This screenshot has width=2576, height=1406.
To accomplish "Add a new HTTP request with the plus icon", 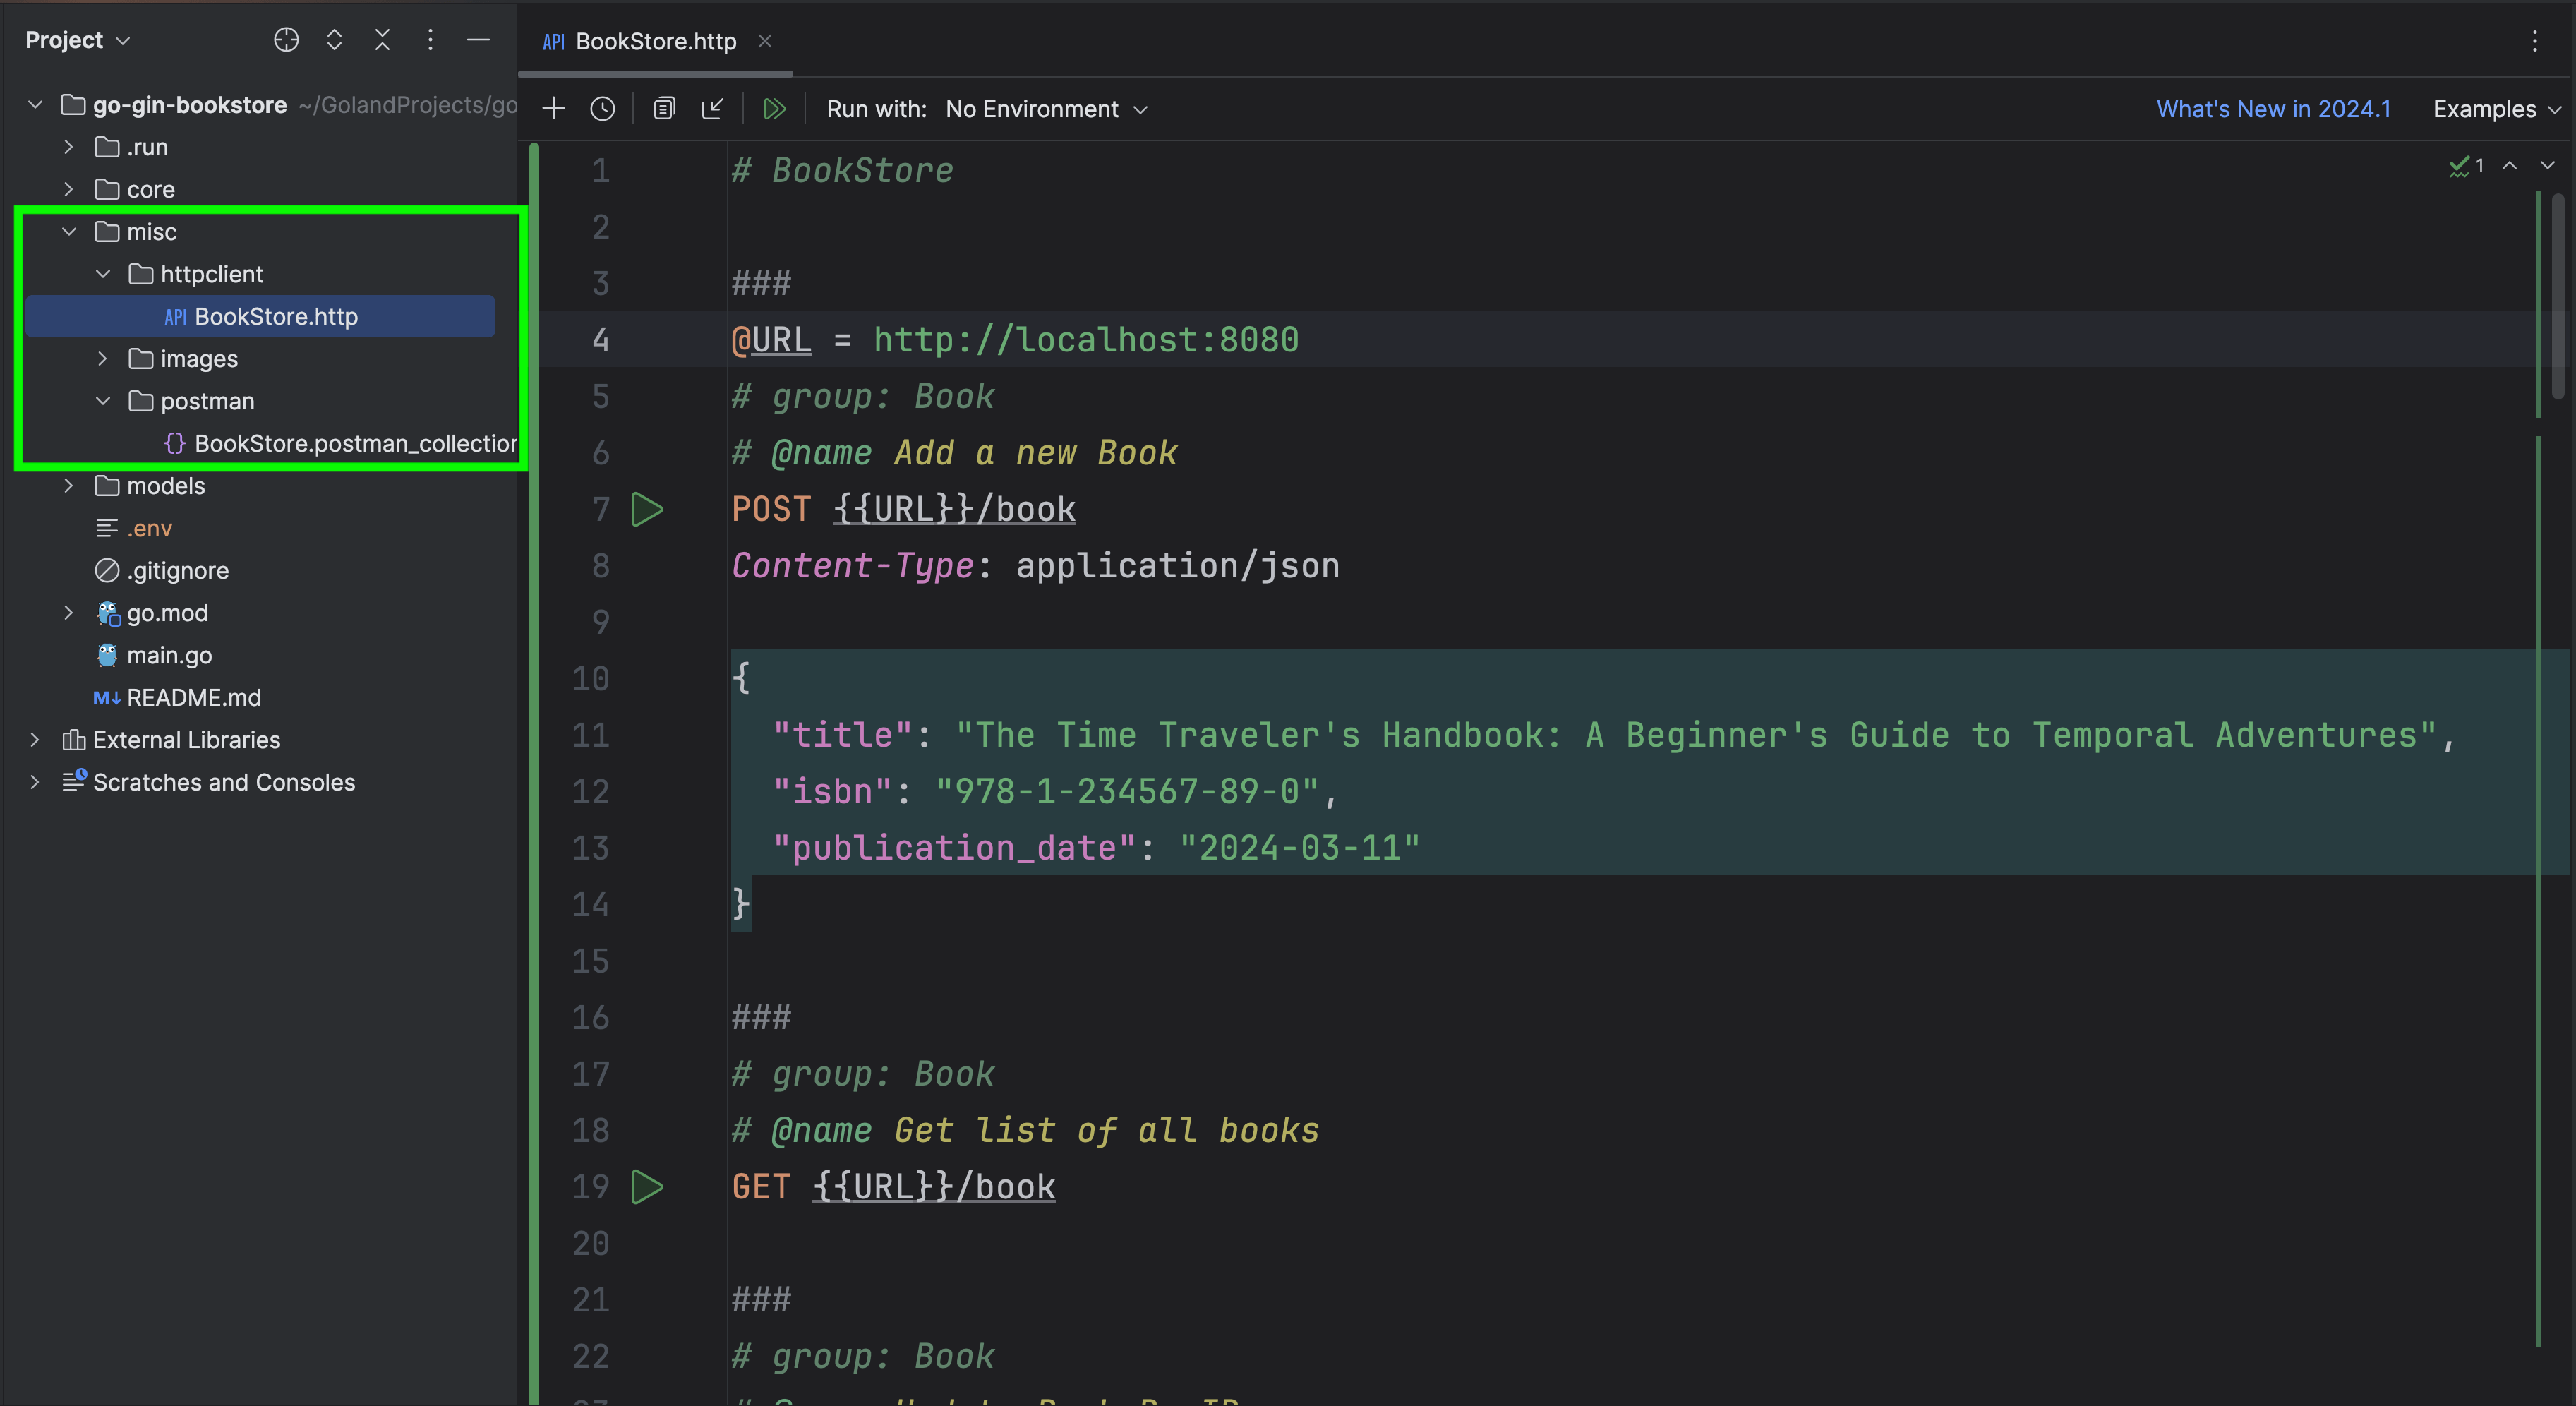I will 553,108.
